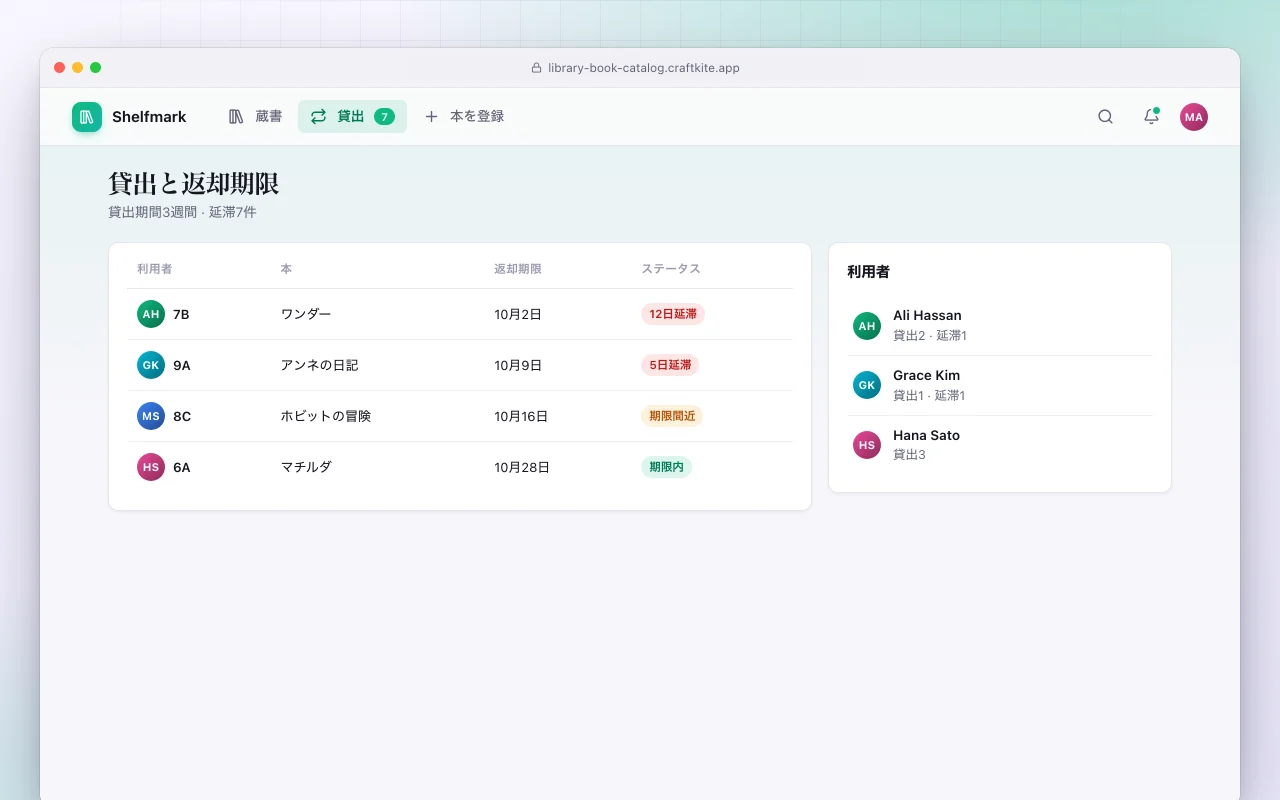
Task: Click the MS avatar in the 8C row
Action: pyautogui.click(x=151, y=416)
